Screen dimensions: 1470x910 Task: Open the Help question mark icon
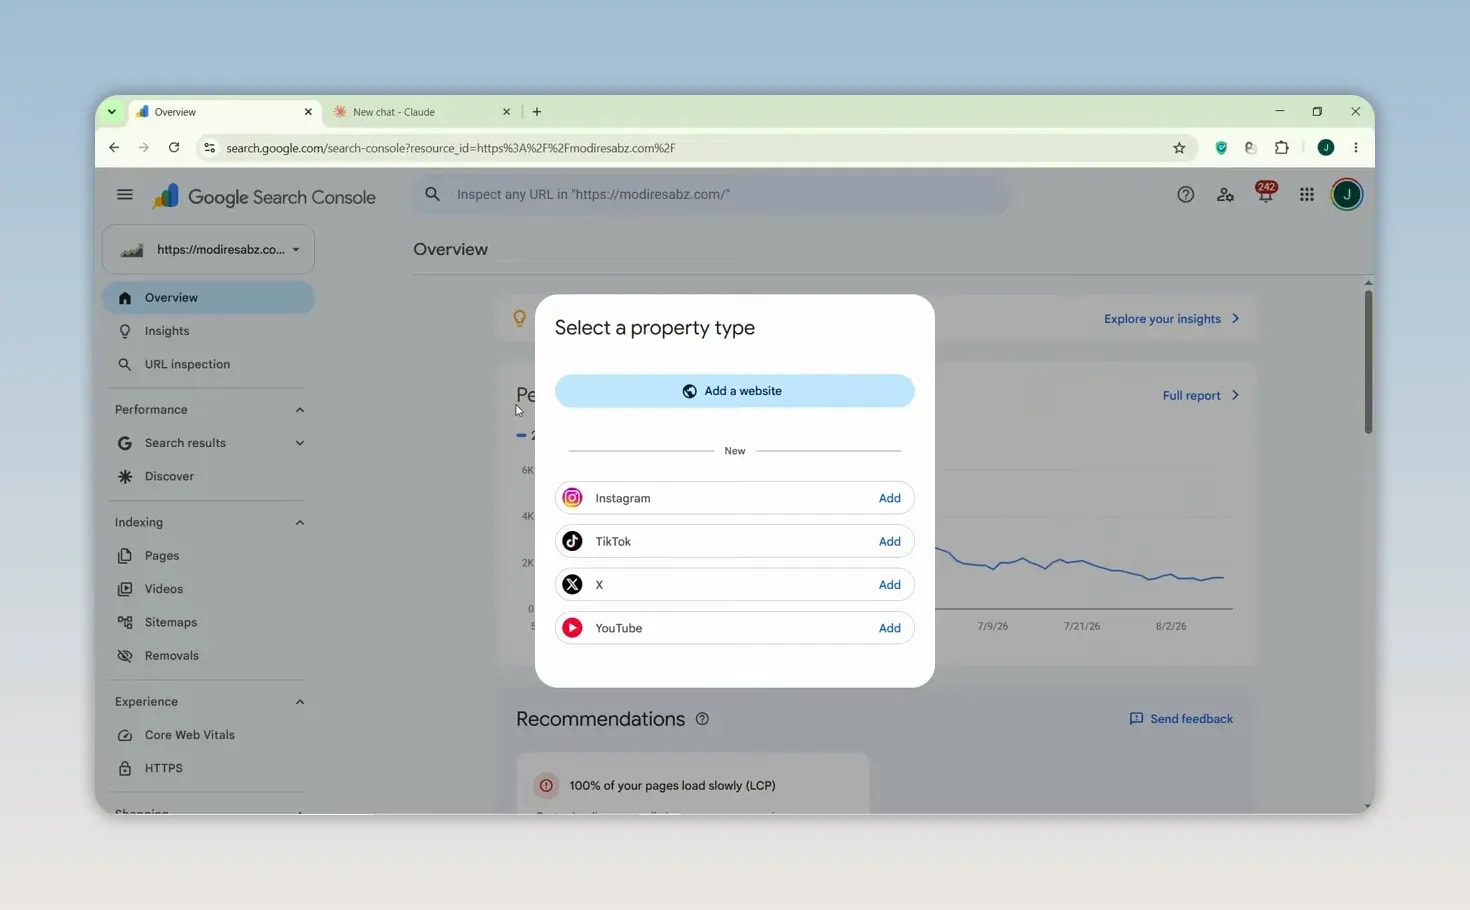[x=1185, y=195]
